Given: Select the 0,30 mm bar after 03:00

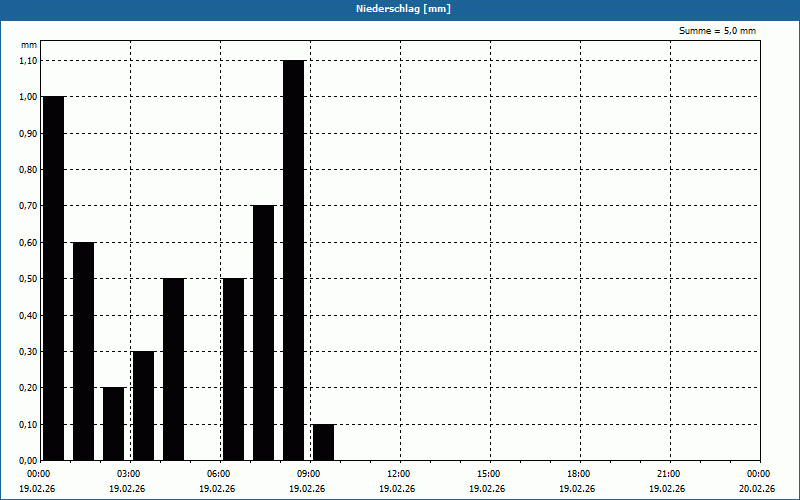Looking at the screenshot, I should tap(143, 406).
